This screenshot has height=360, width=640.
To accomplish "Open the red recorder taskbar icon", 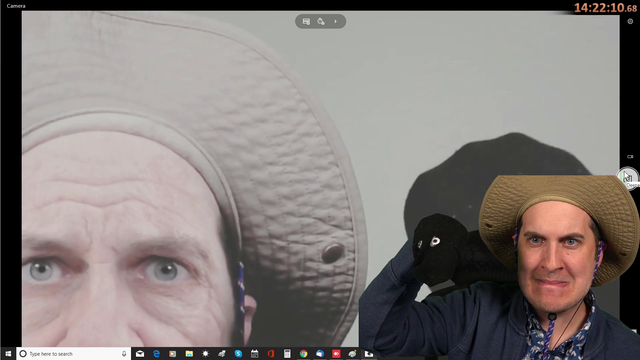I will tap(336, 354).
